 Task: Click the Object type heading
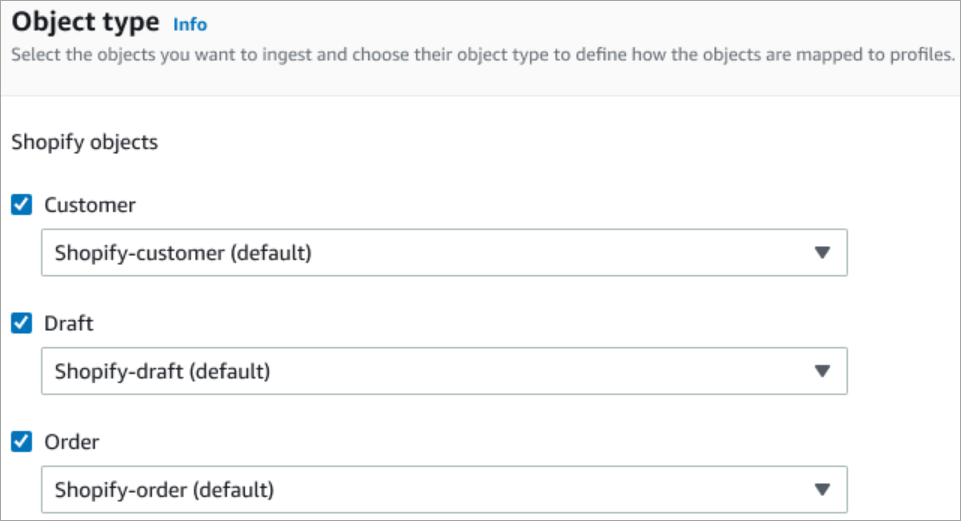pos(85,22)
